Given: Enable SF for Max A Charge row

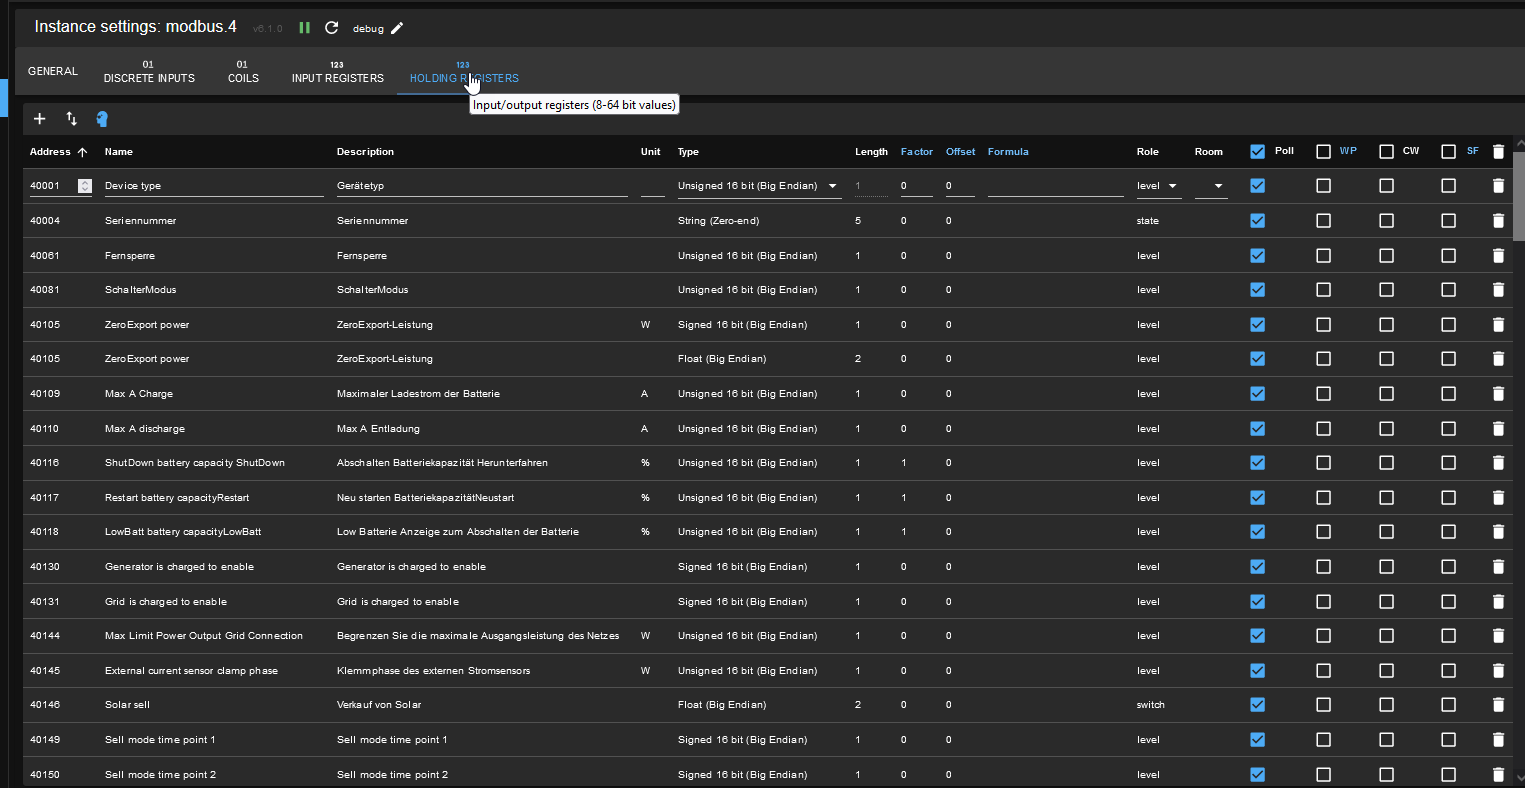Looking at the screenshot, I should pyautogui.click(x=1448, y=393).
